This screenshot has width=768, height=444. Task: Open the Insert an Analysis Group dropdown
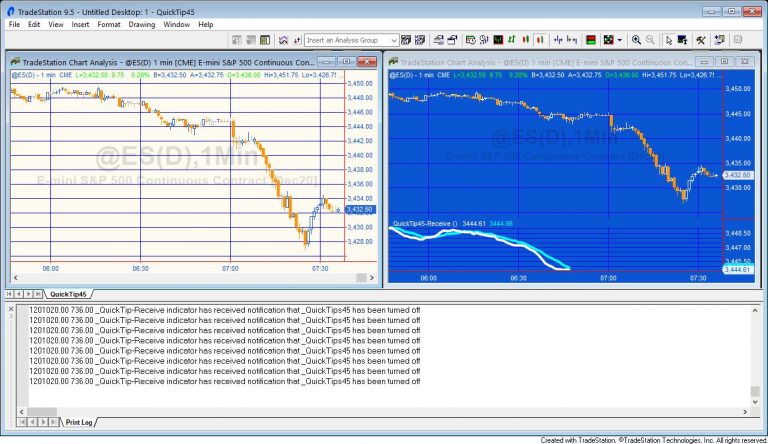[x=393, y=40]
